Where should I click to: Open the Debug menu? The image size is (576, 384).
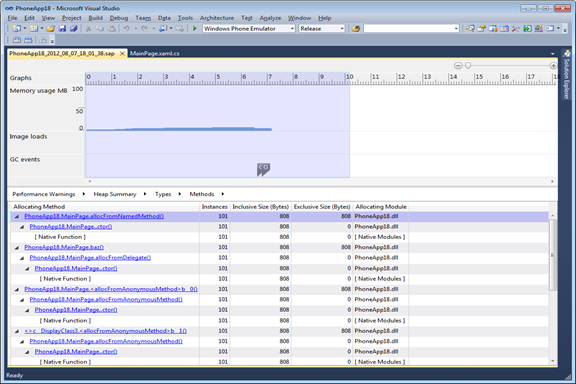tap(119, 18)
